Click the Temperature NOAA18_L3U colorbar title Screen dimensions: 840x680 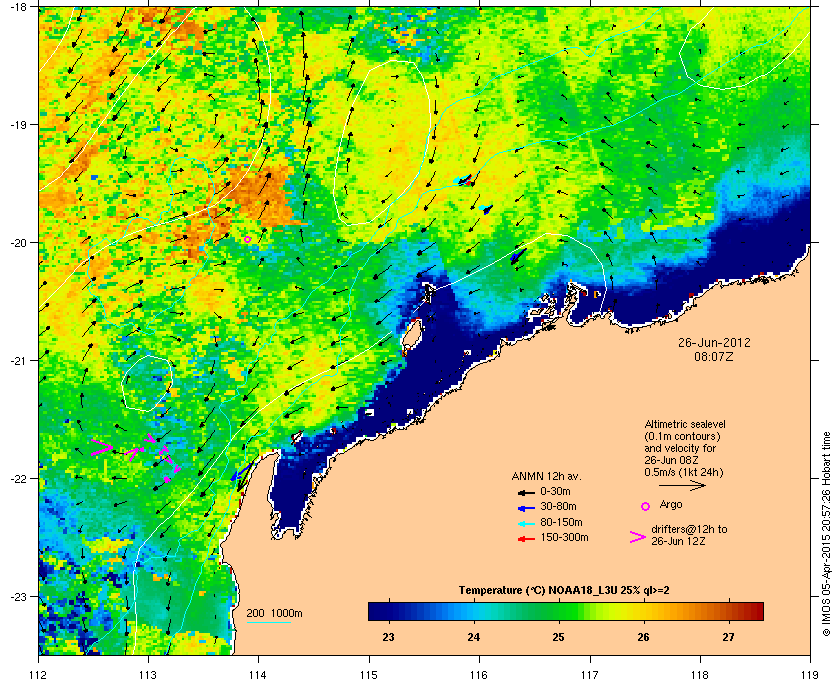pos(564,590)
